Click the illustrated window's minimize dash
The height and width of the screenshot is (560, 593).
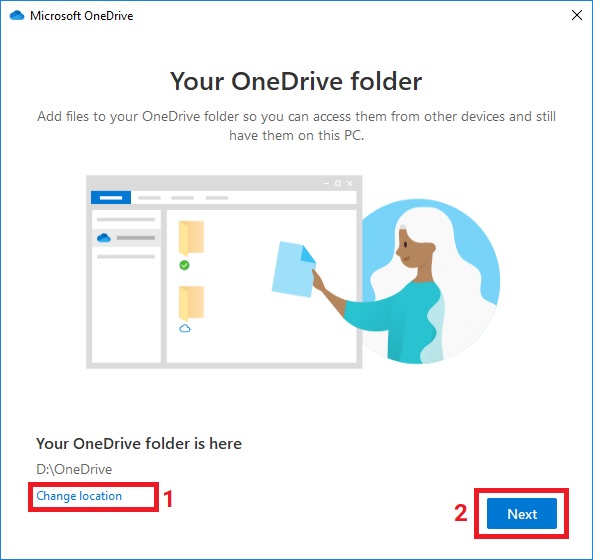point(326,183)
